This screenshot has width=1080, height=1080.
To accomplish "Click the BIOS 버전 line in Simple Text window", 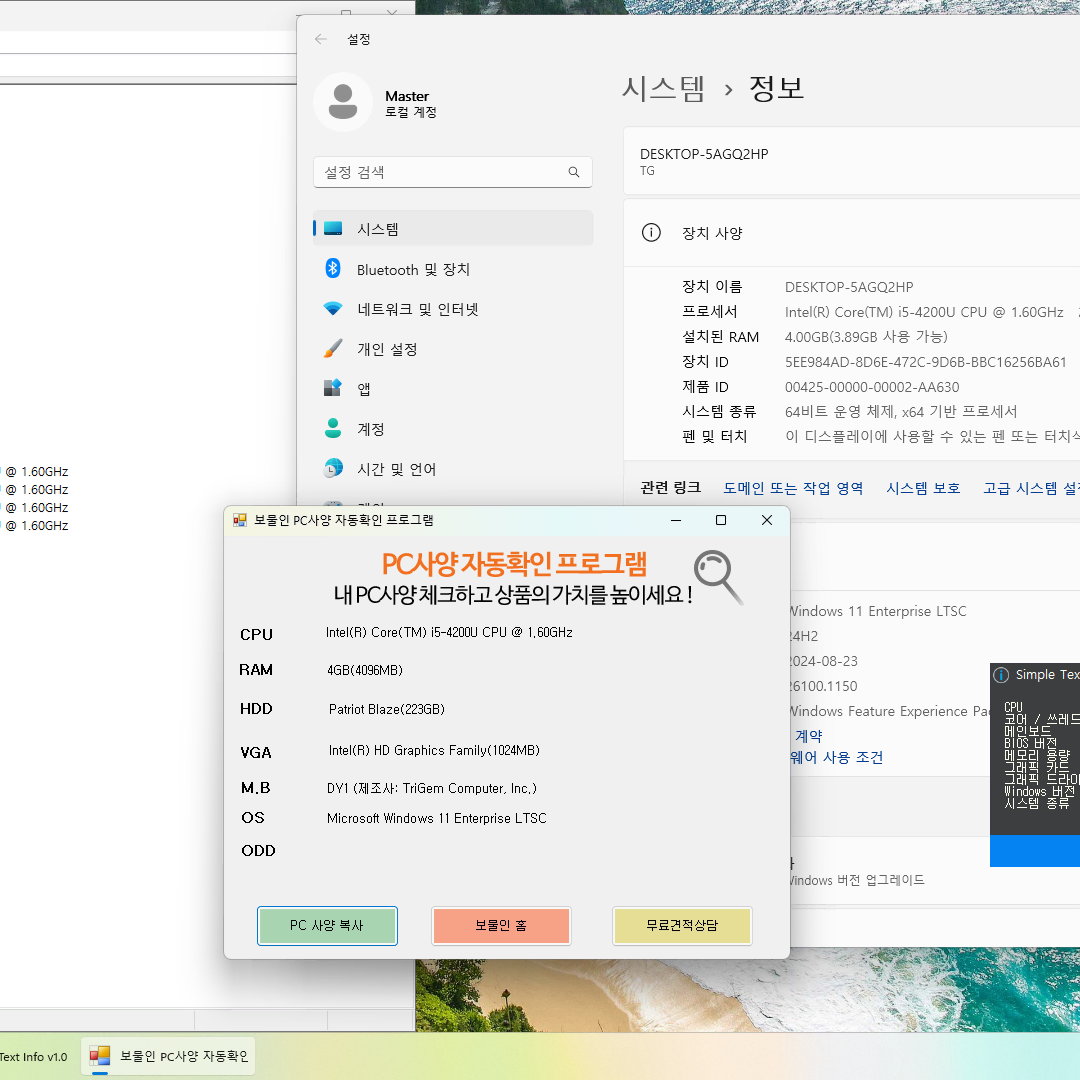I will (x=1030, y=743).
